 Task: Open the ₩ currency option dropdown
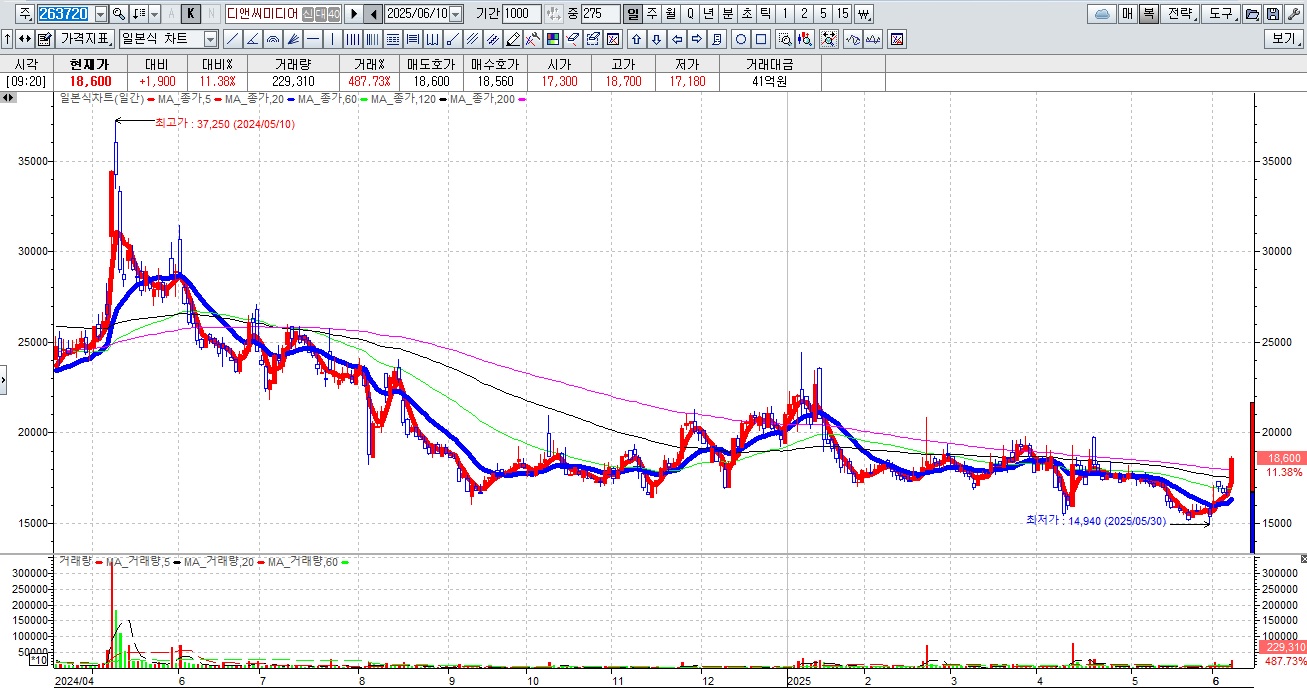864,14
